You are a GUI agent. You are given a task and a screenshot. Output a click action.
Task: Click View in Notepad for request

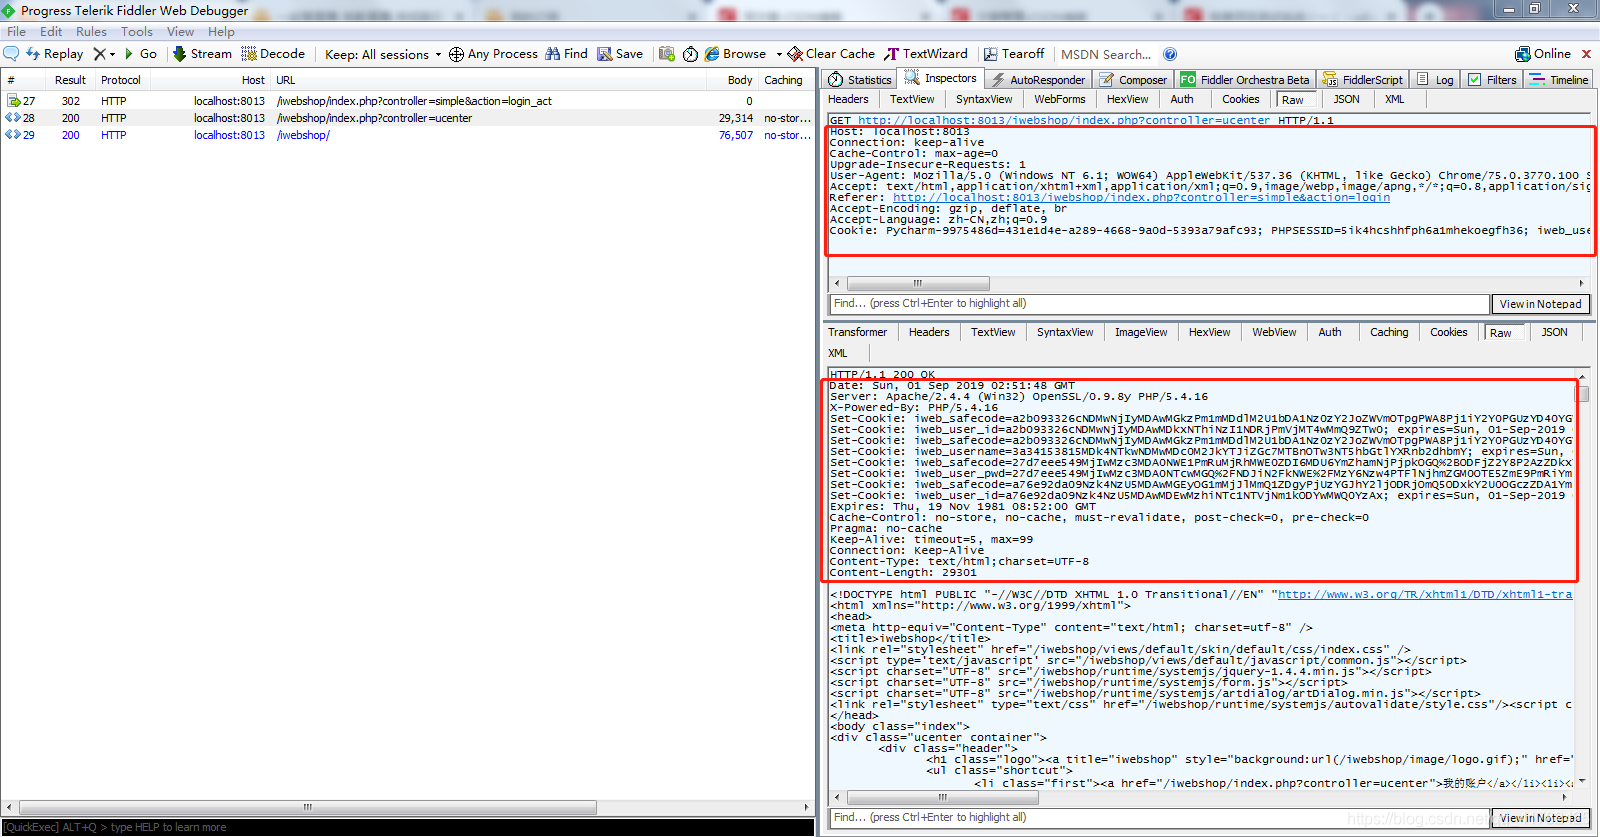[1540, 304]
